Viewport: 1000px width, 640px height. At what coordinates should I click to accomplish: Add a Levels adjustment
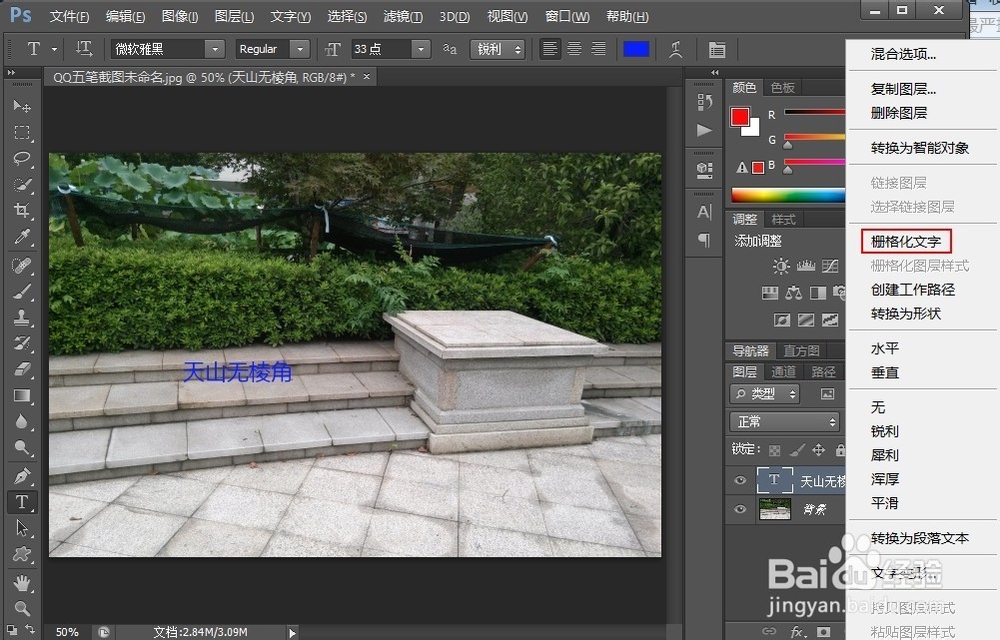(x=805, y=266)
